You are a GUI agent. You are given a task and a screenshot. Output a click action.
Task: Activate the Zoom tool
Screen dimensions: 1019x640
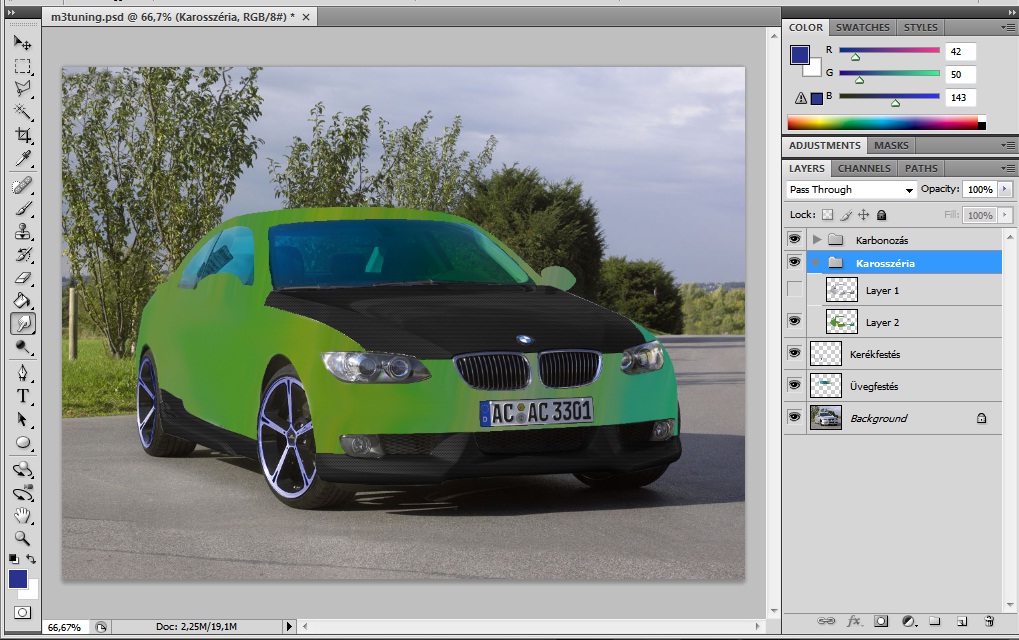(22, 538)
